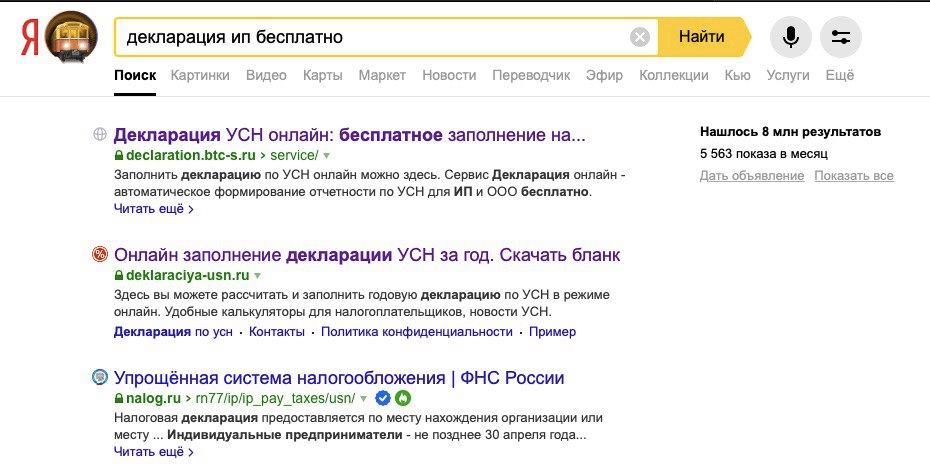930x473 pixels.
Task: Open the search settings sliders icon
Action: coord(840,37)
